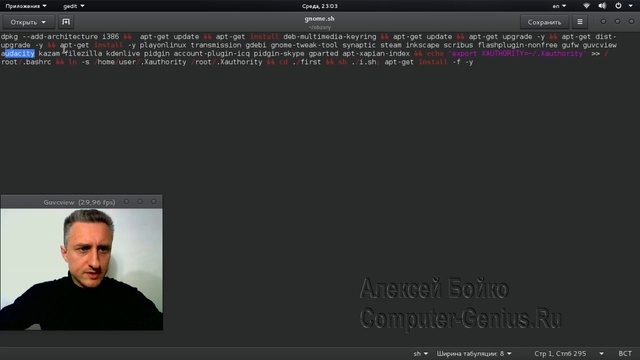Minimize the gedit window
This screenshot has height=360, width=640.
603,22
